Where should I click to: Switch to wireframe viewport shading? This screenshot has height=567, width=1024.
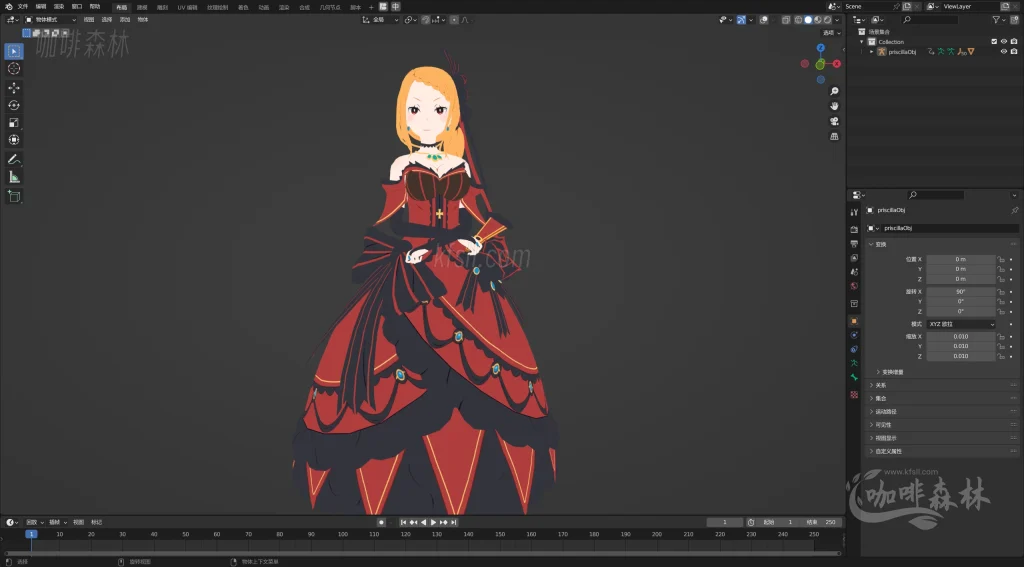[798, 20]
